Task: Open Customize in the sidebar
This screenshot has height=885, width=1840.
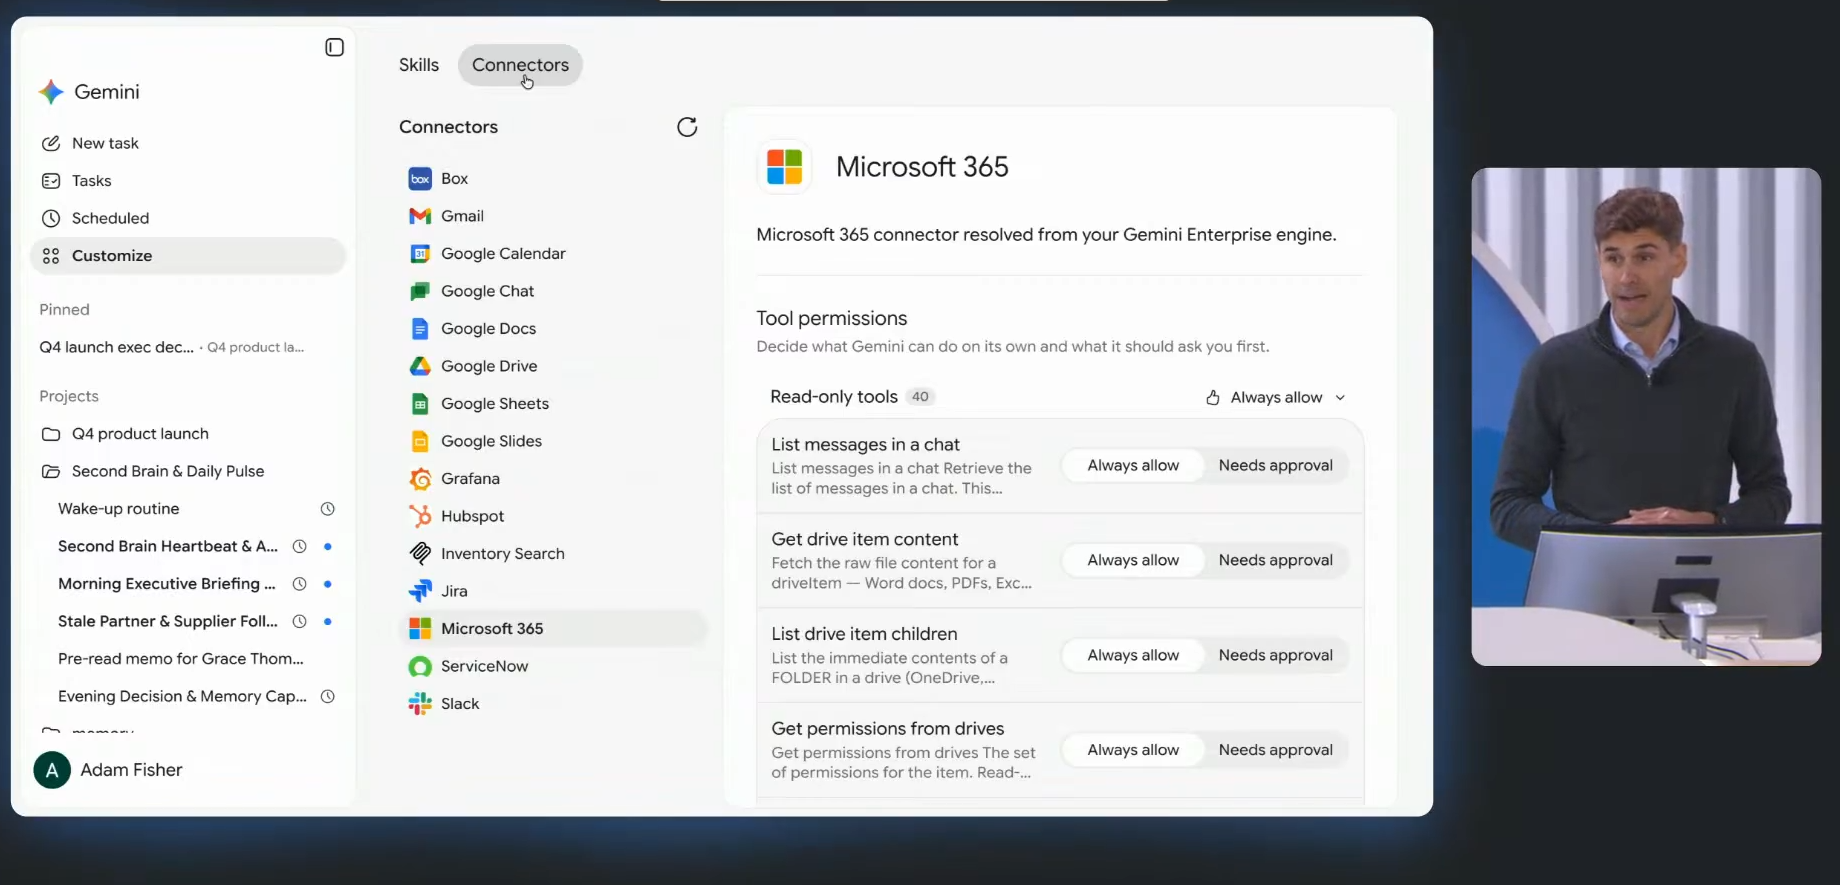Action: tap(188, 256)
